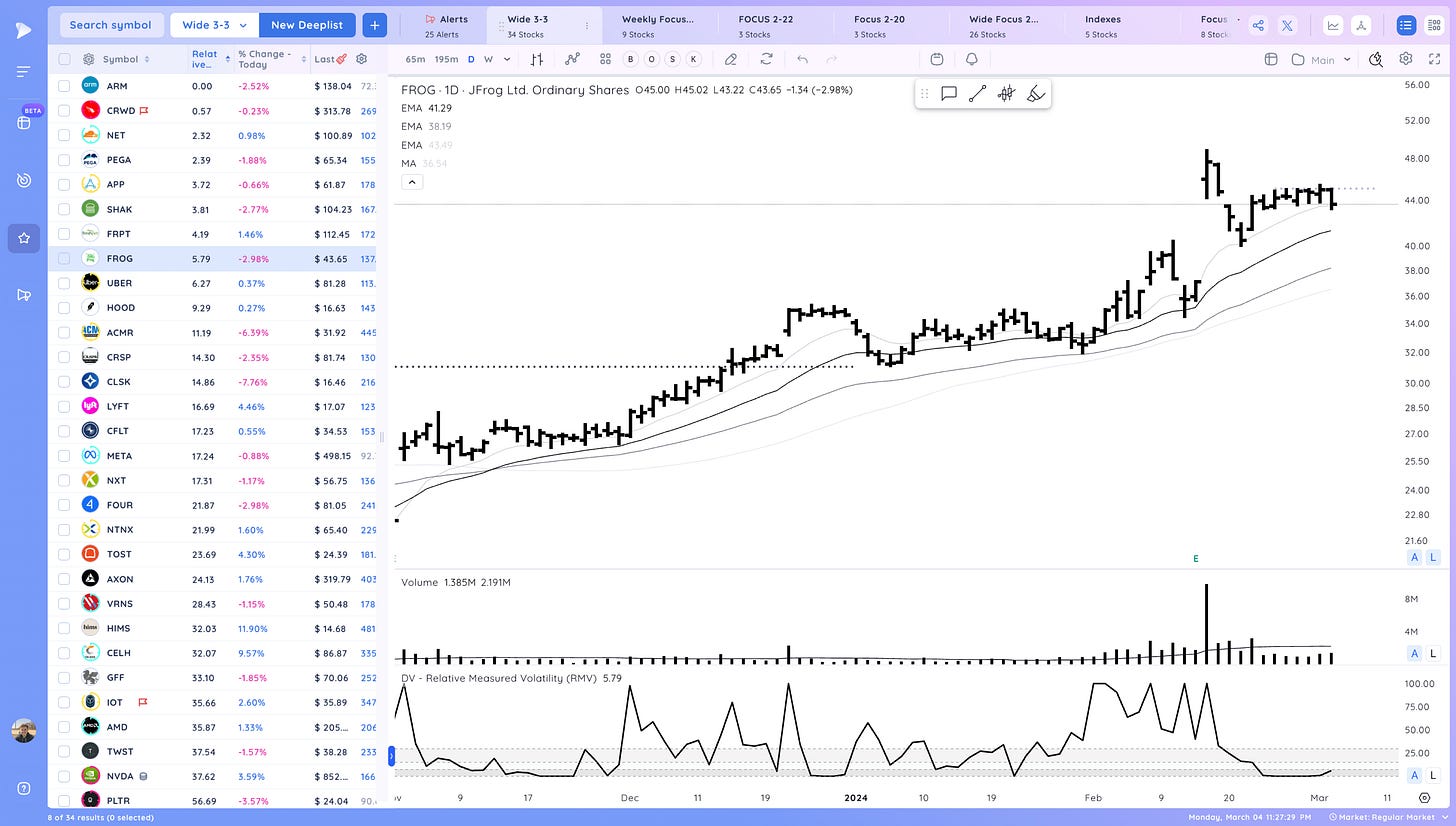Toggle the K marker button
1456x826 pixels.
point(694,59)
